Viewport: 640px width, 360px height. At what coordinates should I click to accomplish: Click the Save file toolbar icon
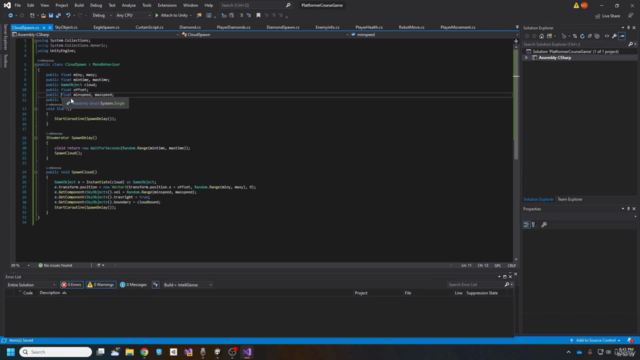tap(51, 16)
